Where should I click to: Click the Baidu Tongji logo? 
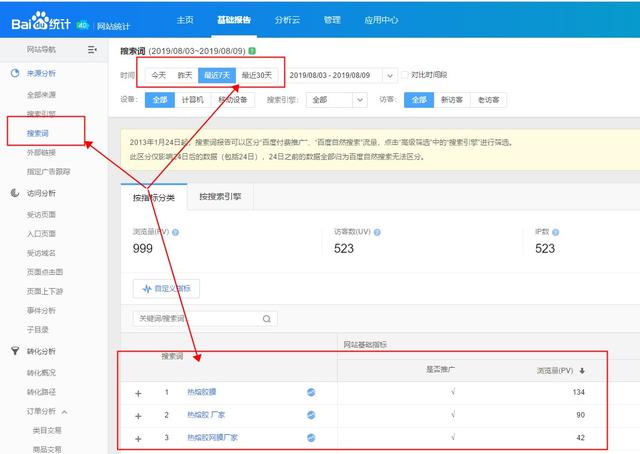(x=41, y=22)
